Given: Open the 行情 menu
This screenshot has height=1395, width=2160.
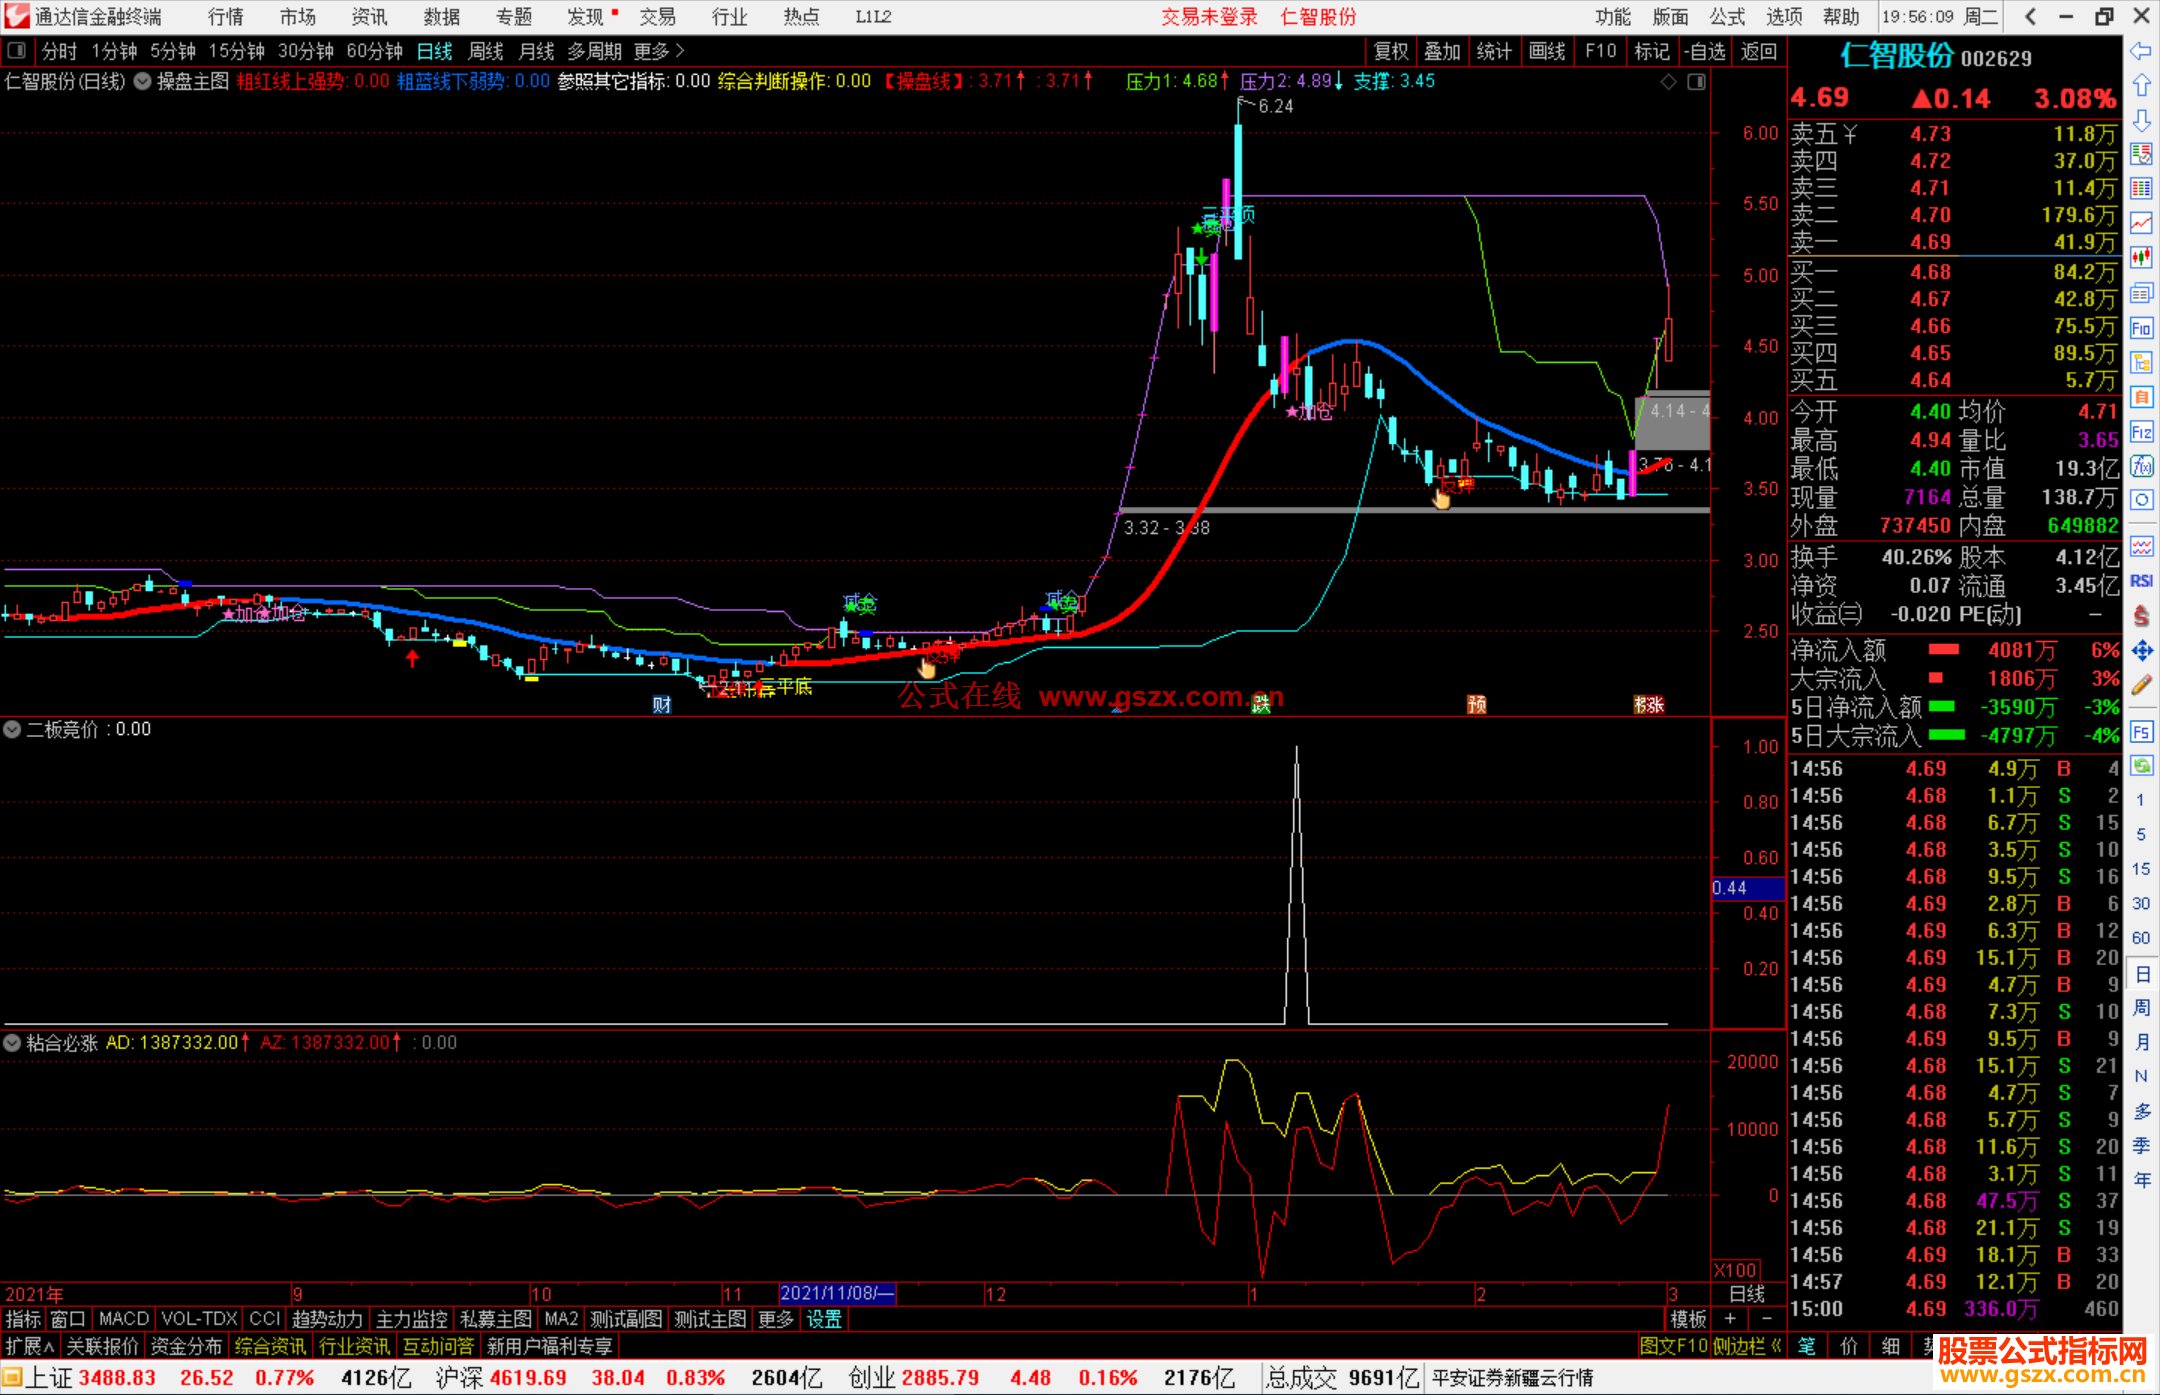Looking at the screenshot, I should [226, 17].
